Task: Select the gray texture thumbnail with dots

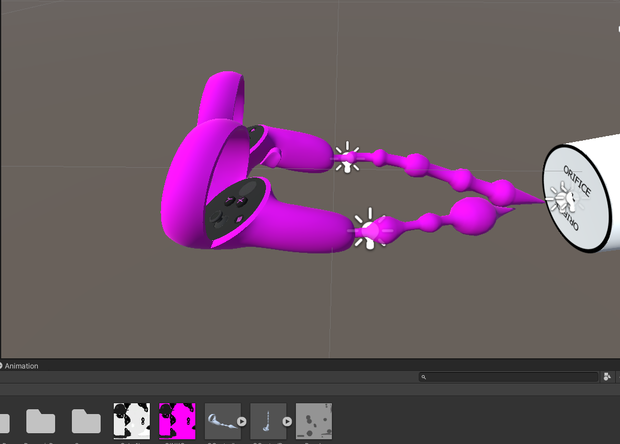Action: point(314,421)
